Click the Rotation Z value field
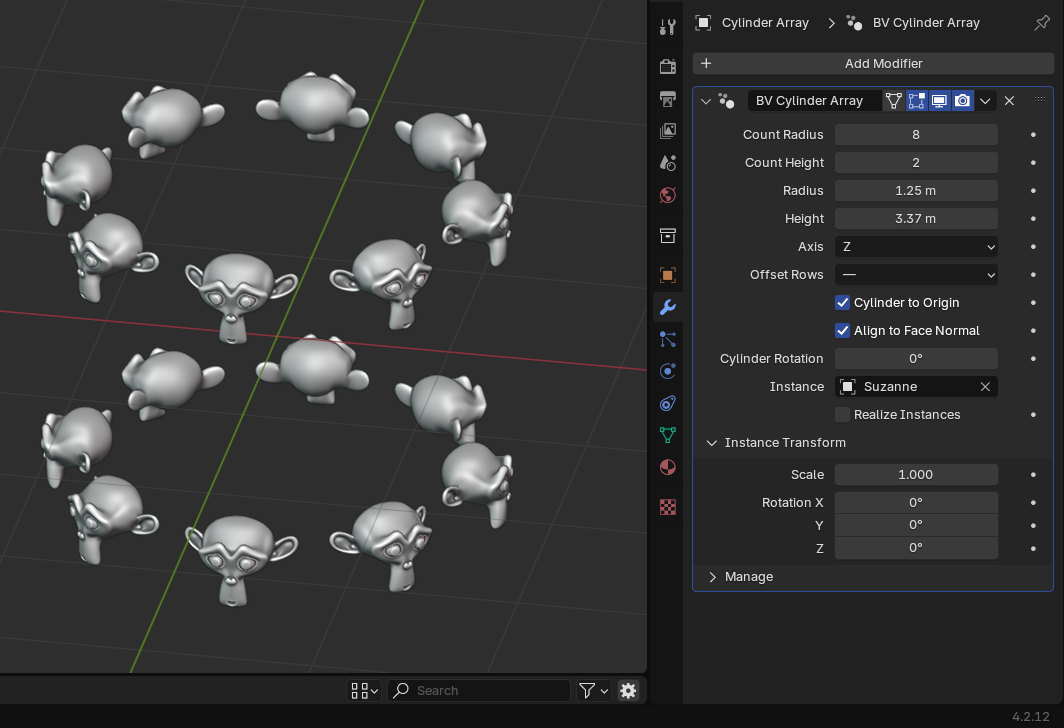Viewport: 1064px width, 728px height. (x=916, y=548)
